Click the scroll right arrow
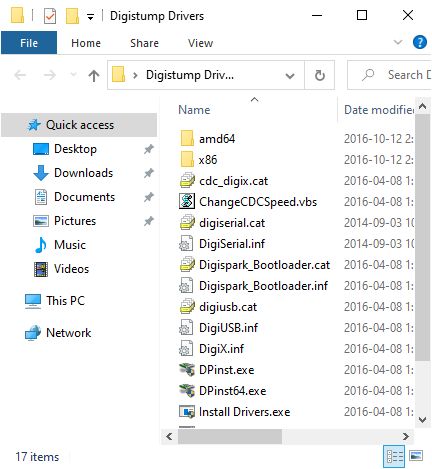The image size is (432, 469). pos(406,436)
